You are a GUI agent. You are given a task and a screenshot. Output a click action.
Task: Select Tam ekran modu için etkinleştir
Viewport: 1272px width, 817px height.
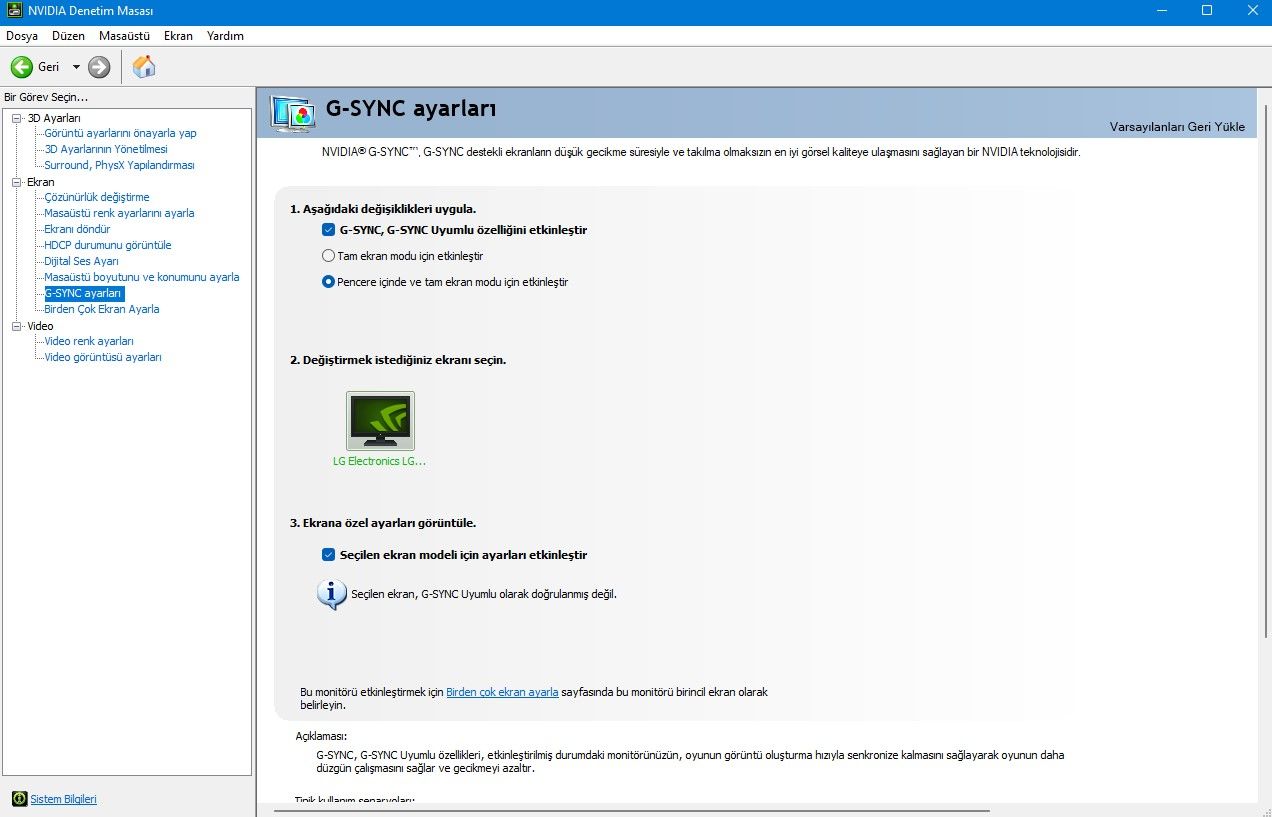click(328, 256)
